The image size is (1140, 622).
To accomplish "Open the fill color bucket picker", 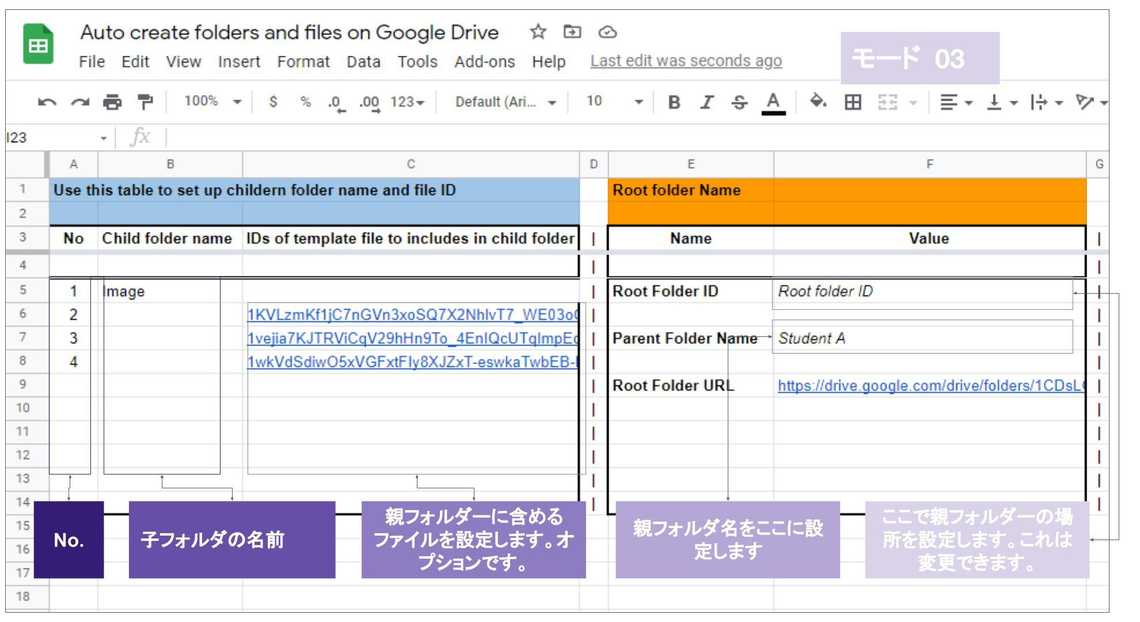I will (818, 102).
